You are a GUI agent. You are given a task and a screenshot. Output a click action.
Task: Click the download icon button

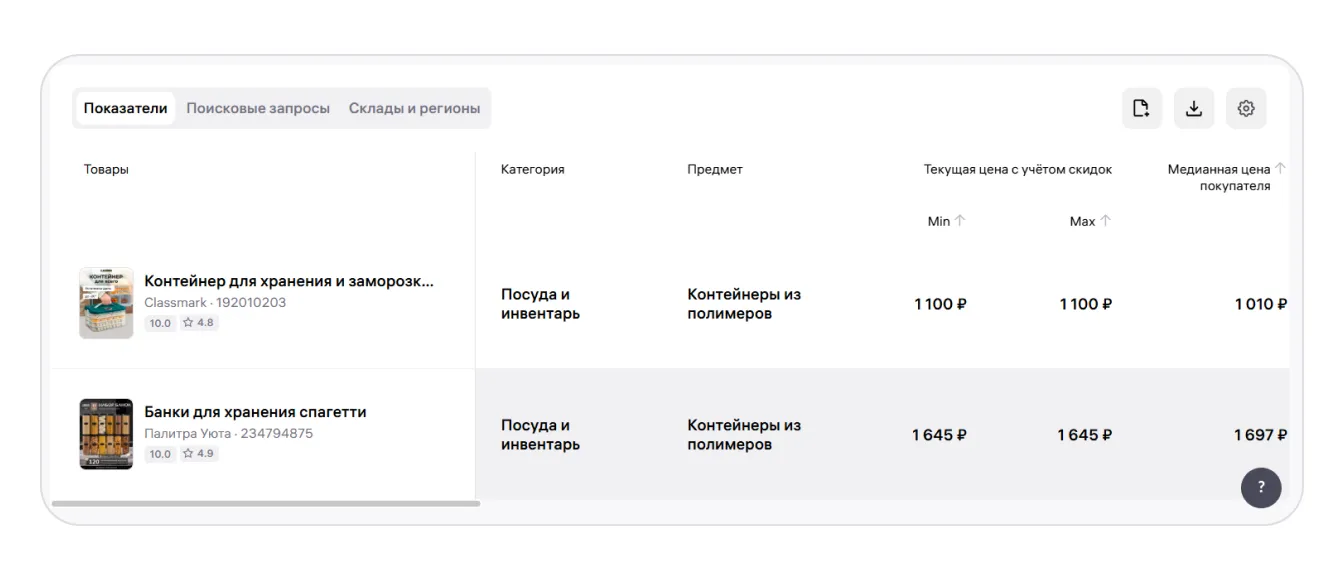[1193, 109]
